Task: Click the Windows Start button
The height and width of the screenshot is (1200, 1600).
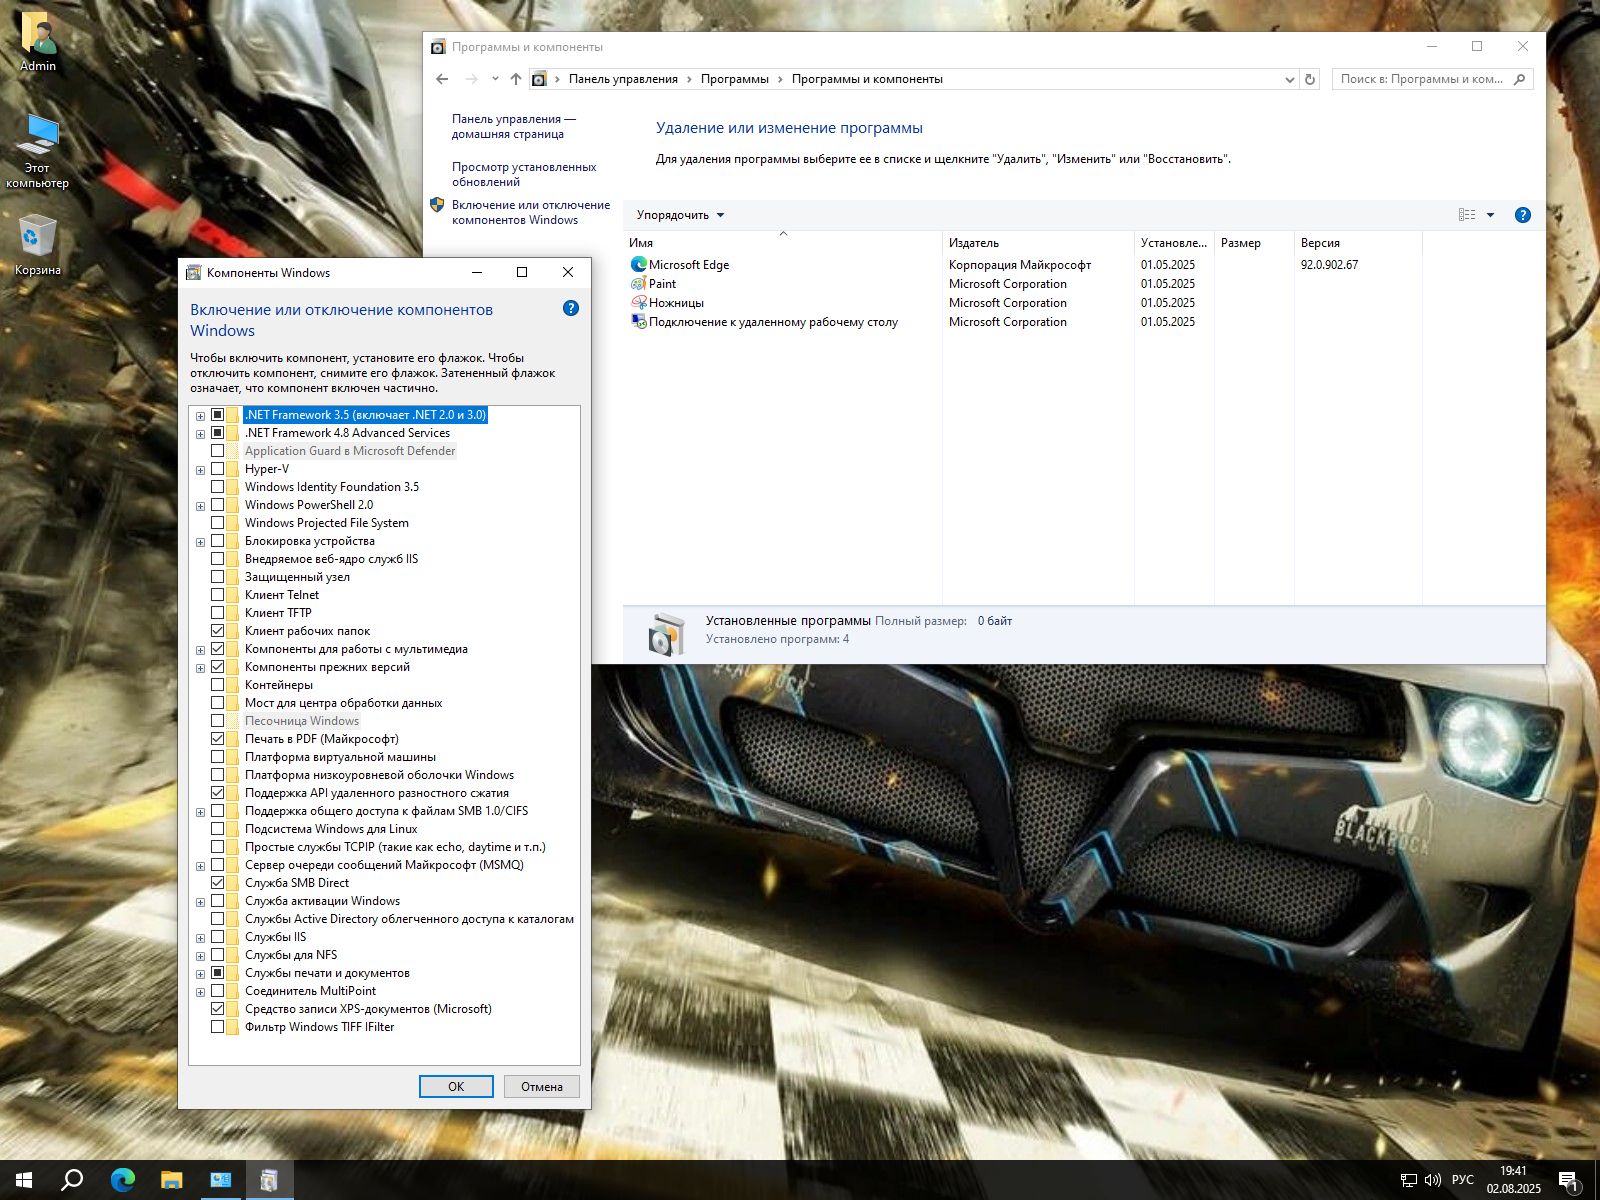Action: pyautogui.click(x=24, y=1180)
